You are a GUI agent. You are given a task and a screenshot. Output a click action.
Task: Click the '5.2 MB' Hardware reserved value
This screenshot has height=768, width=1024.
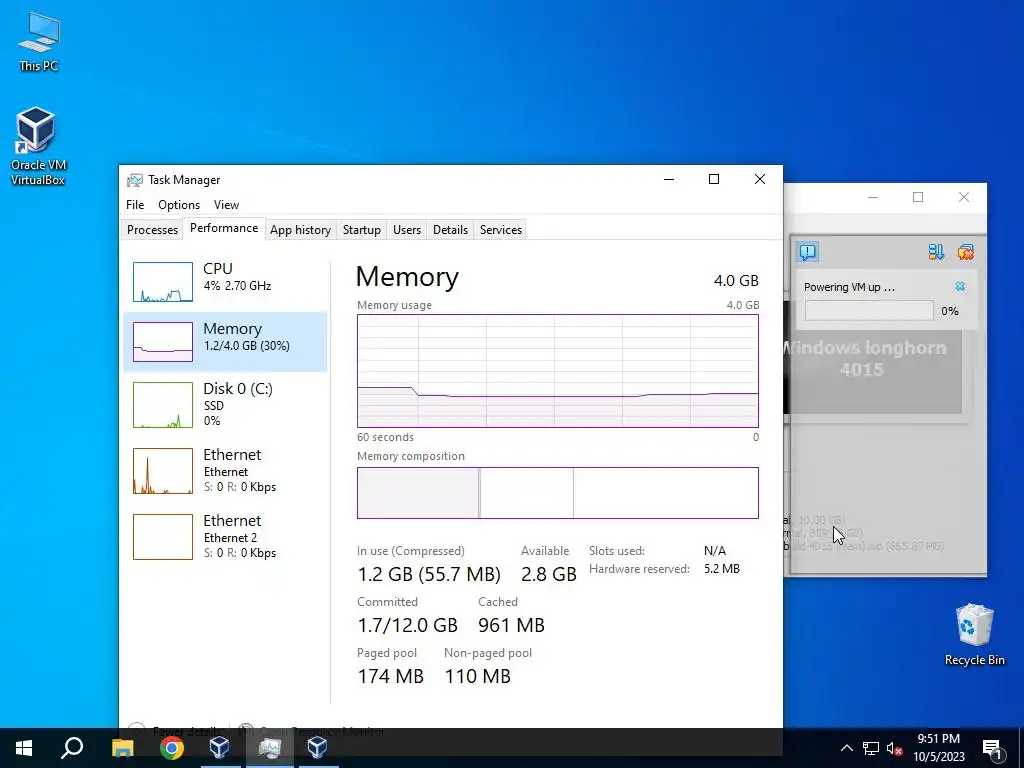(x=722, y=569)
